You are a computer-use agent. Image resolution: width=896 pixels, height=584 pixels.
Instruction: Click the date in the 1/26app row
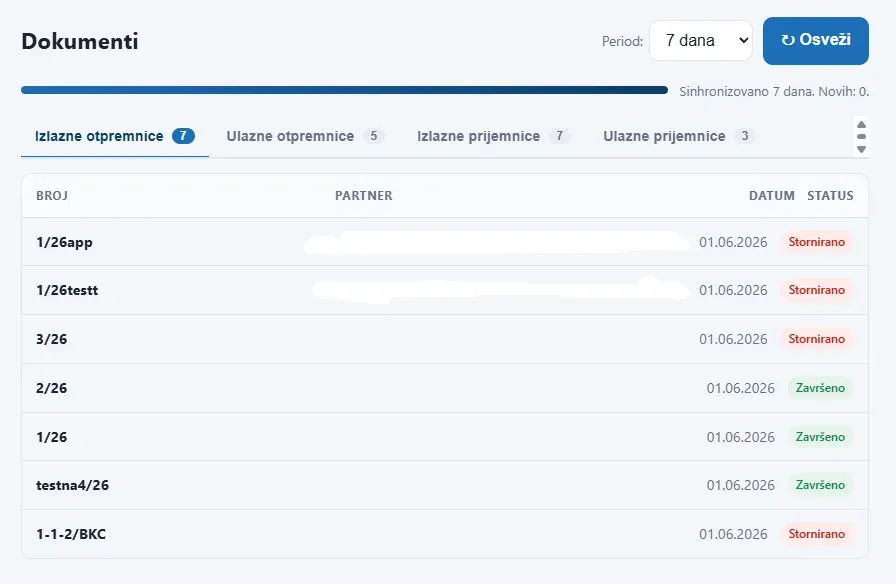point(733,242)
